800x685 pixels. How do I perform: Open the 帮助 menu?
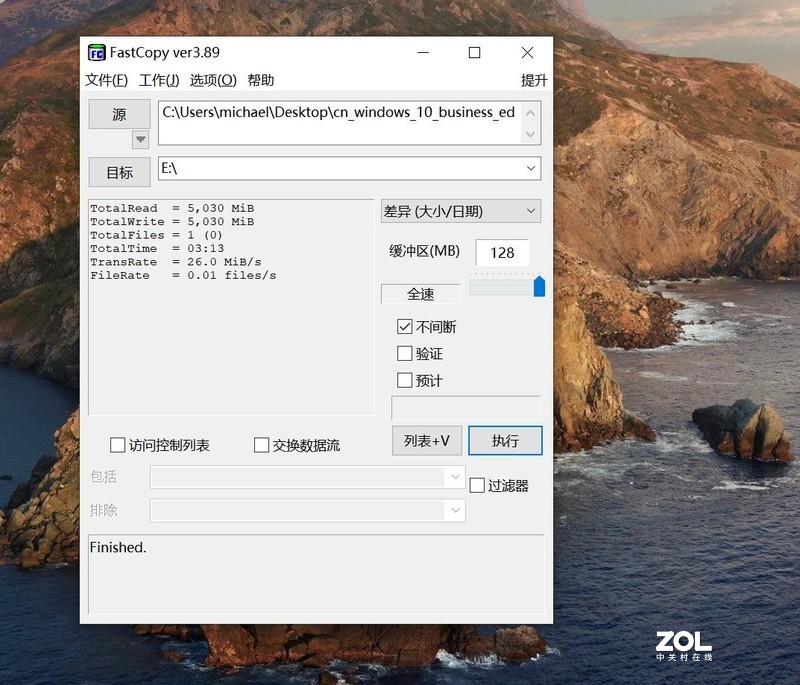261,80
